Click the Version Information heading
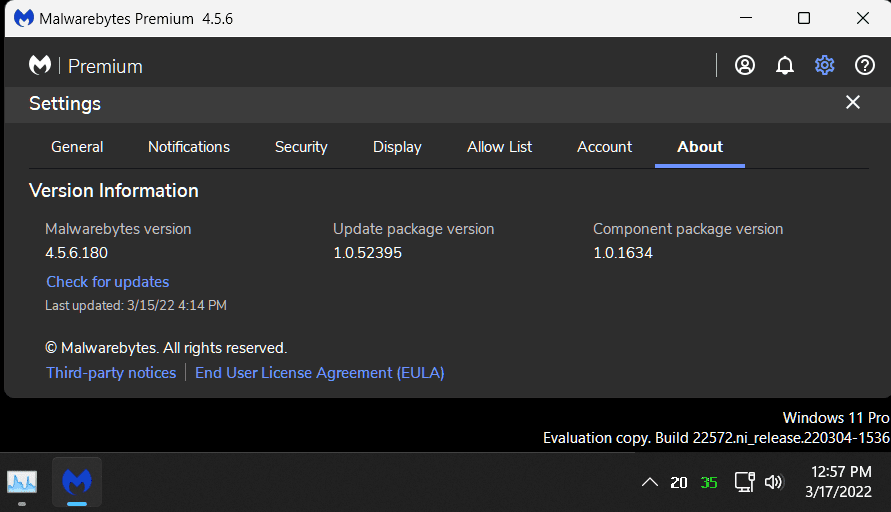Viewport: 891px width, 512px height. (x=114, y=190)
